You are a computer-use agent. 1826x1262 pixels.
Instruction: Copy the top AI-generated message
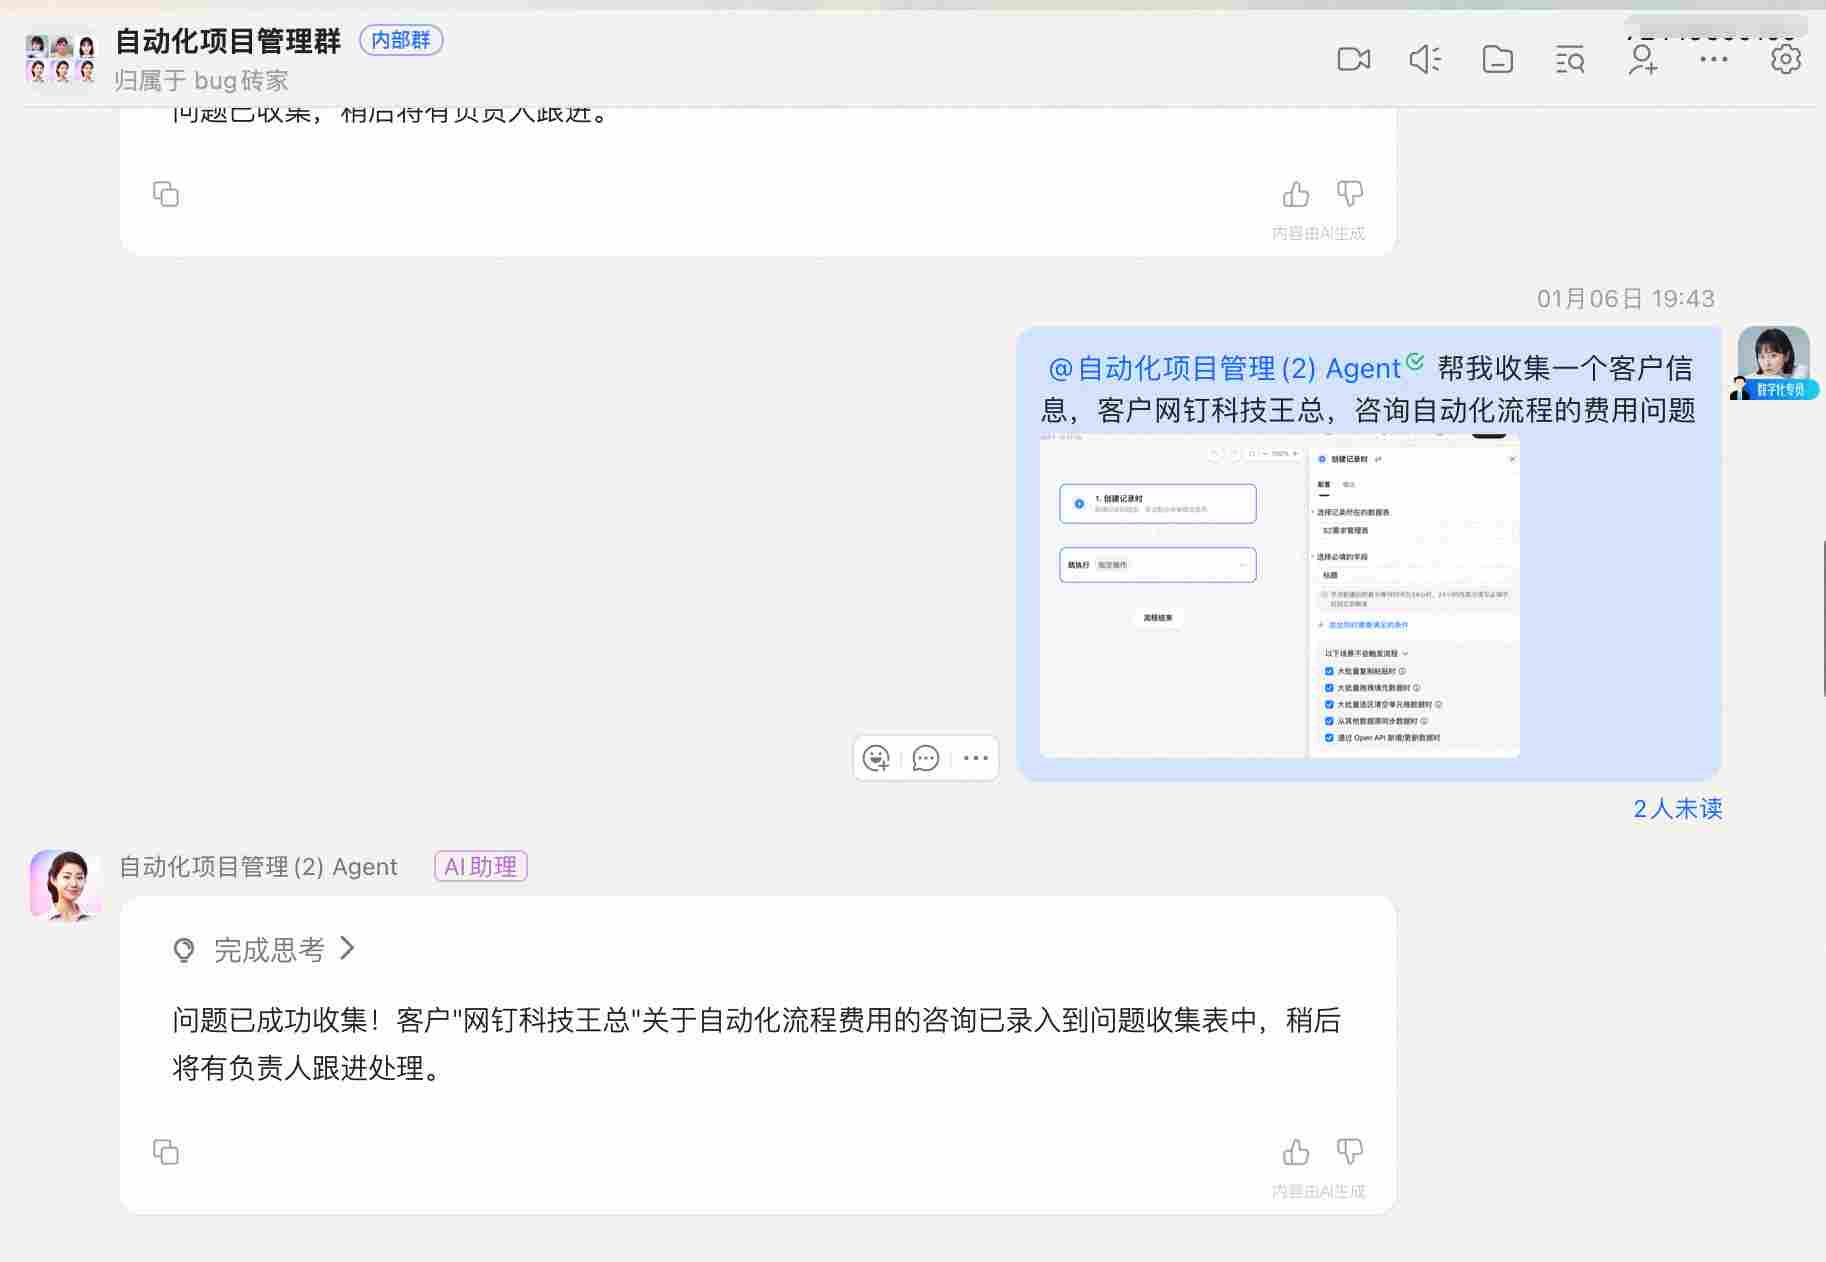(166, 194)
